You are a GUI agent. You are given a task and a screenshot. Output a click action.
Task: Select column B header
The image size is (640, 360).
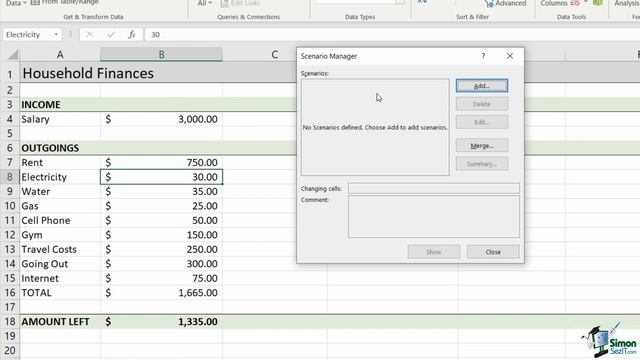[161, 55]
